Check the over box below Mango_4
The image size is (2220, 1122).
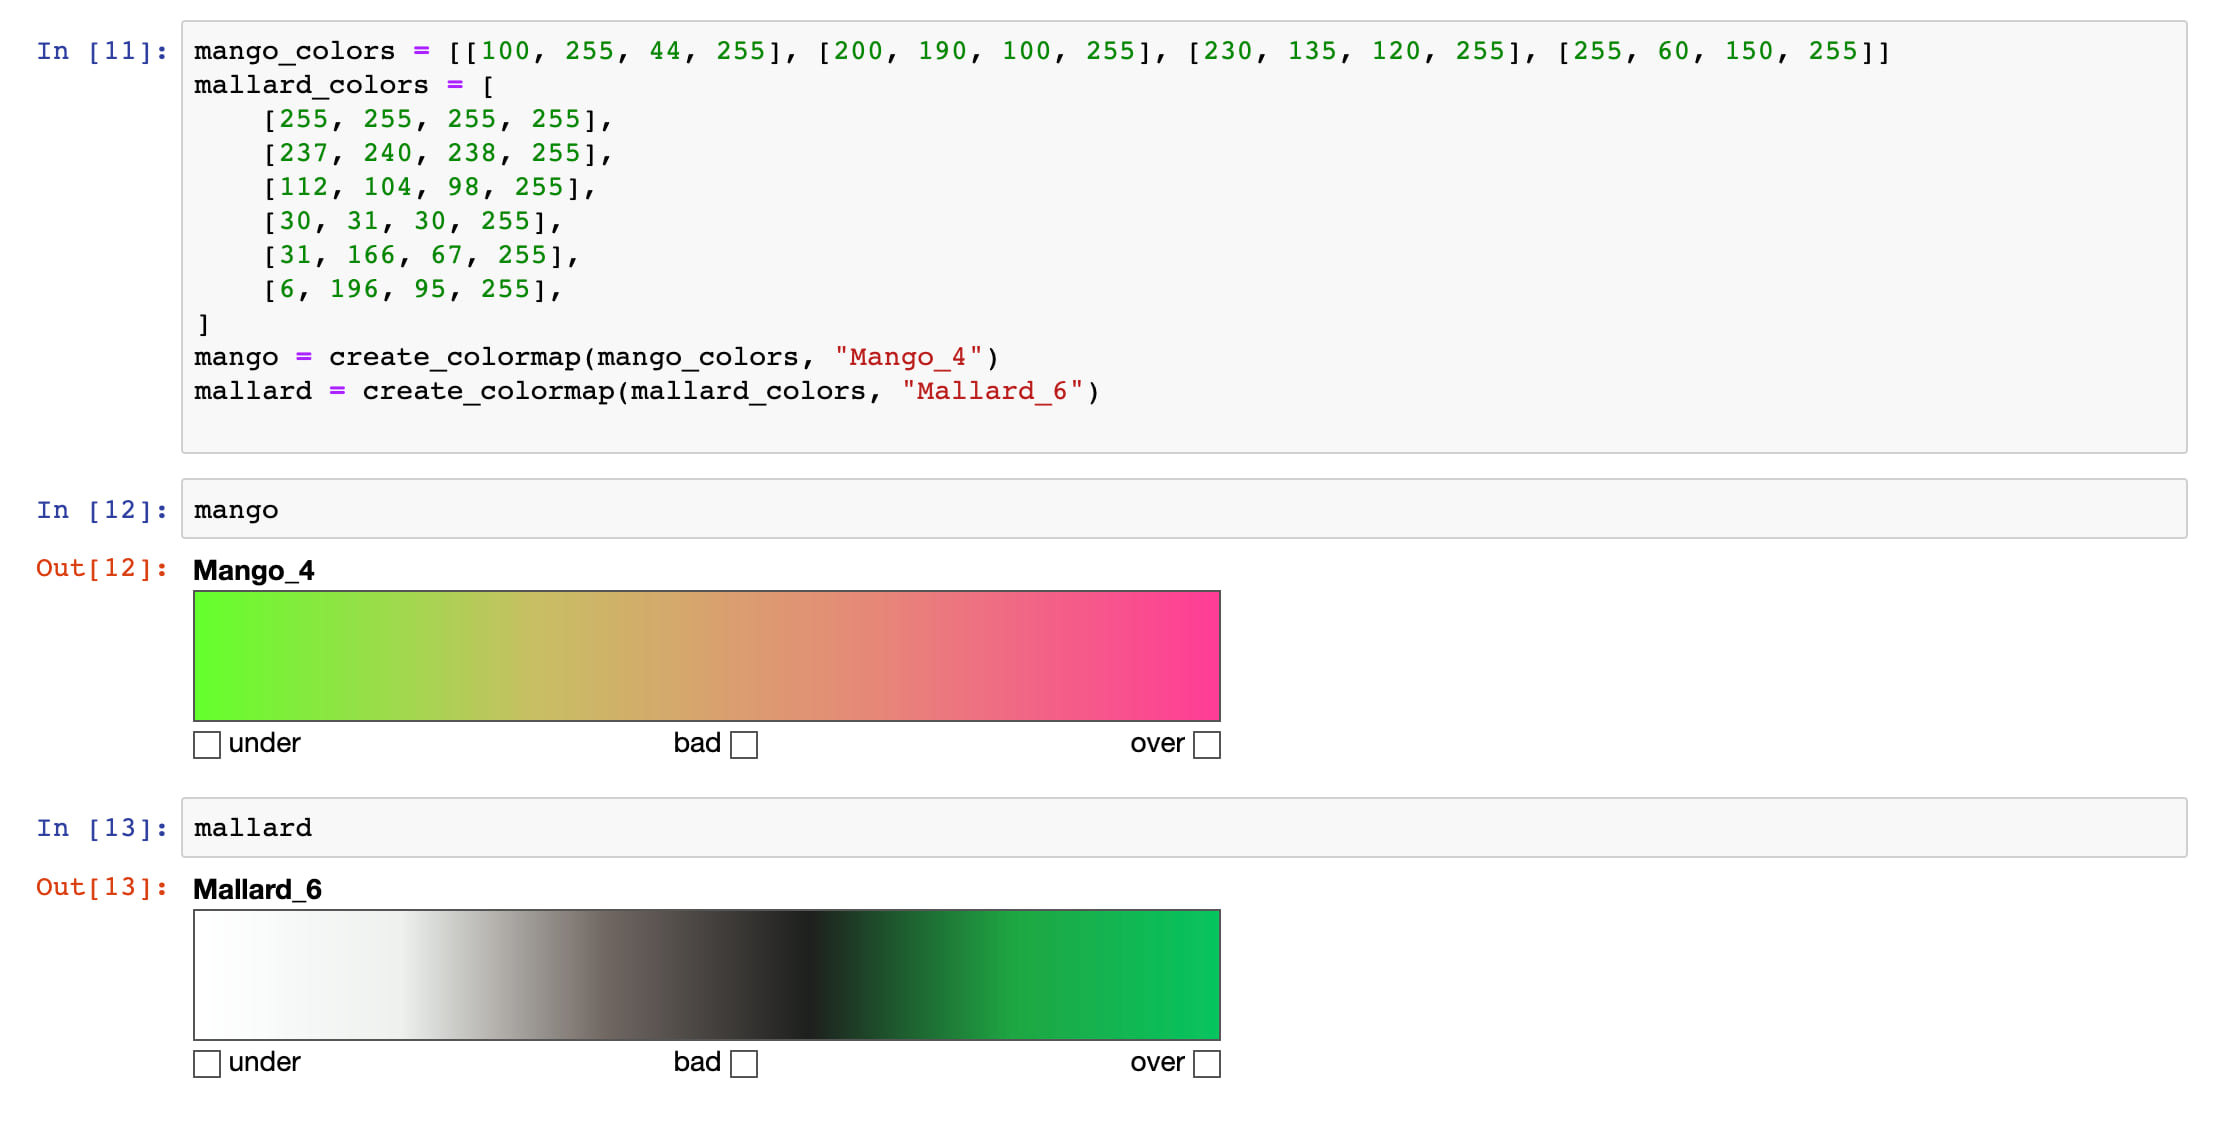1207,745
